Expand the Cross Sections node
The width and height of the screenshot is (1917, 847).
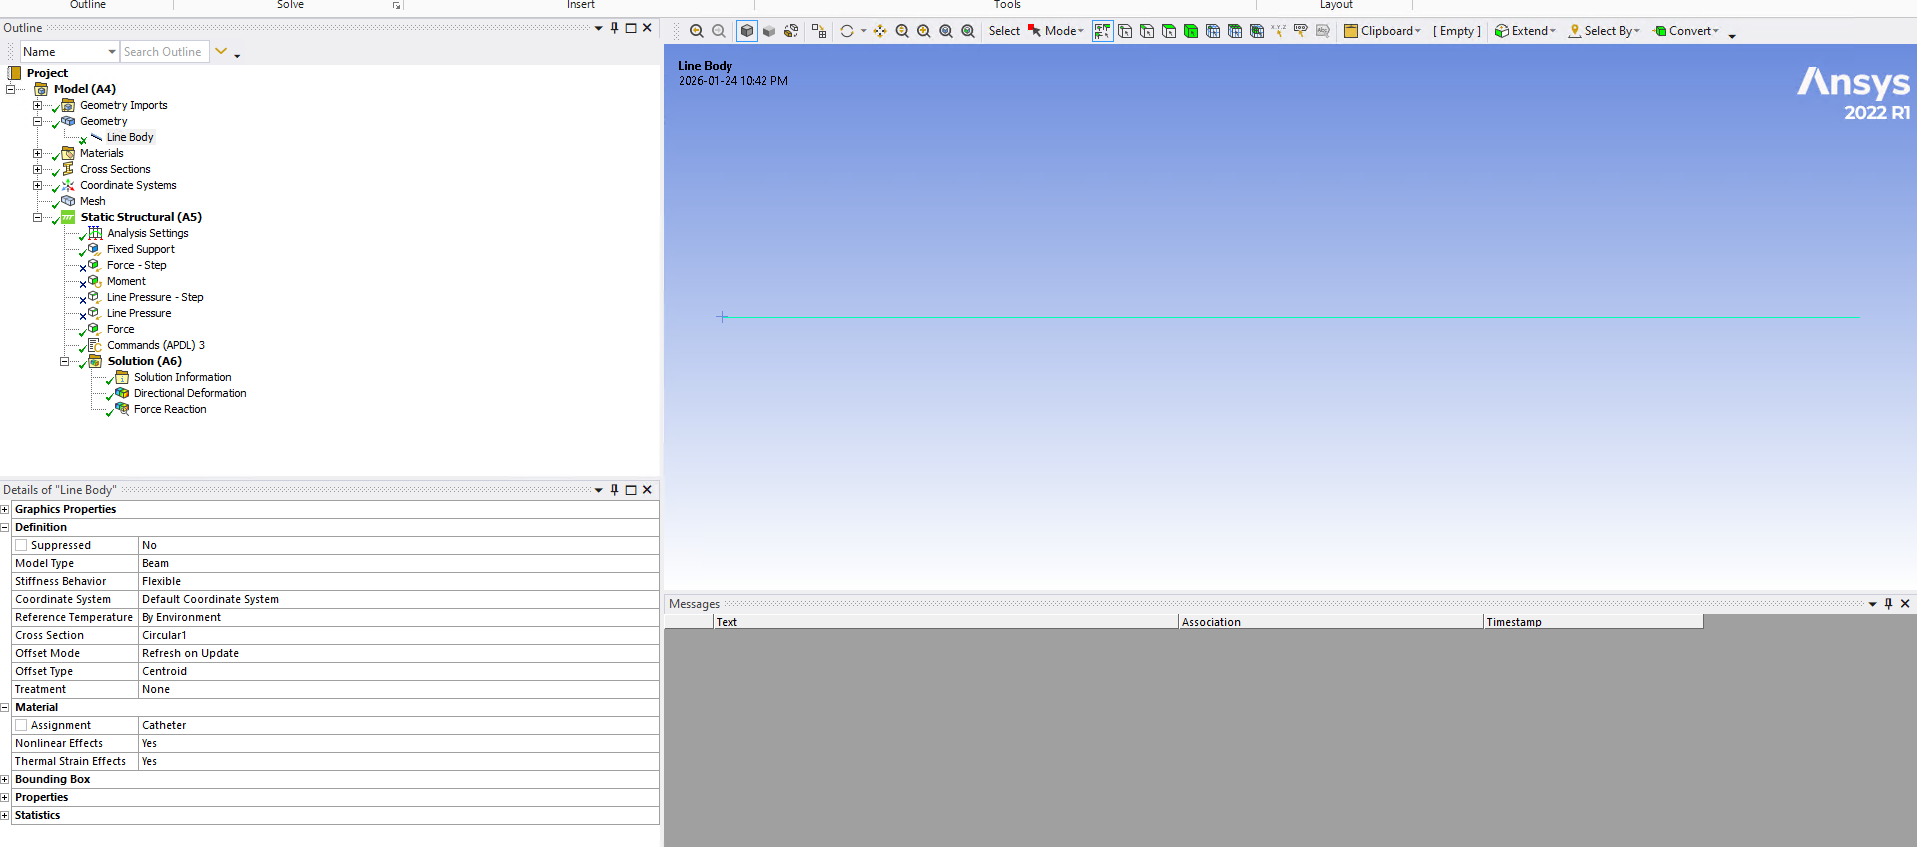point(38,169)
